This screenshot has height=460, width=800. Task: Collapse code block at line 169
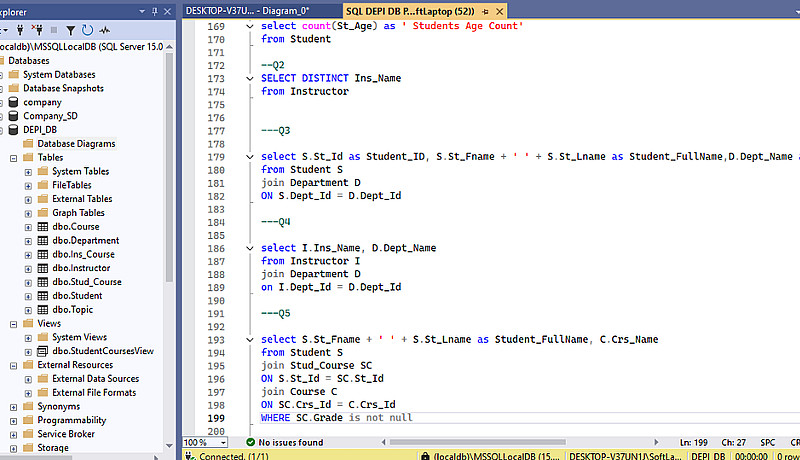click(x=249, y=26)
